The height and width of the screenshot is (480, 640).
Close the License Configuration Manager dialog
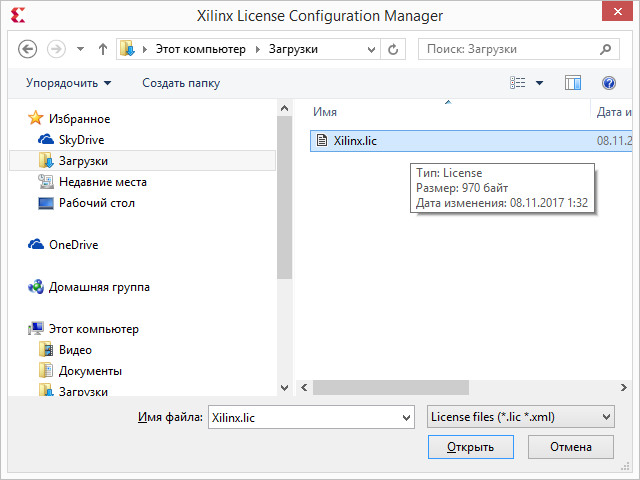coord(617,11)
